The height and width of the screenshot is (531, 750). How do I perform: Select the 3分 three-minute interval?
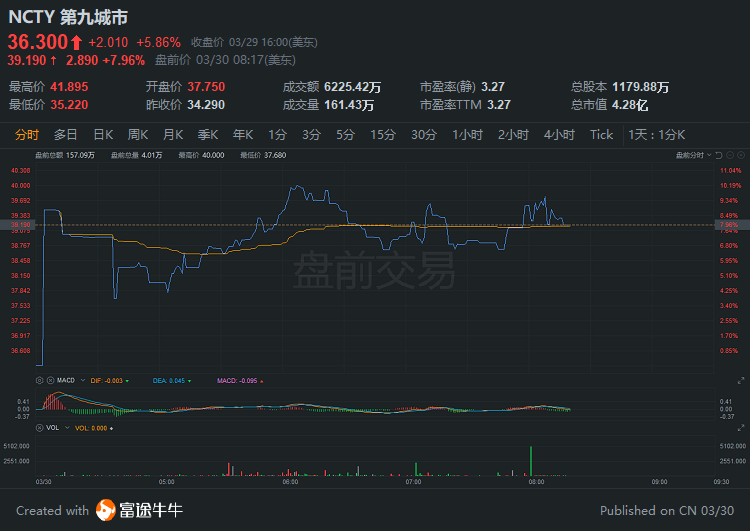pyautogui.click(x=311, y=135)
